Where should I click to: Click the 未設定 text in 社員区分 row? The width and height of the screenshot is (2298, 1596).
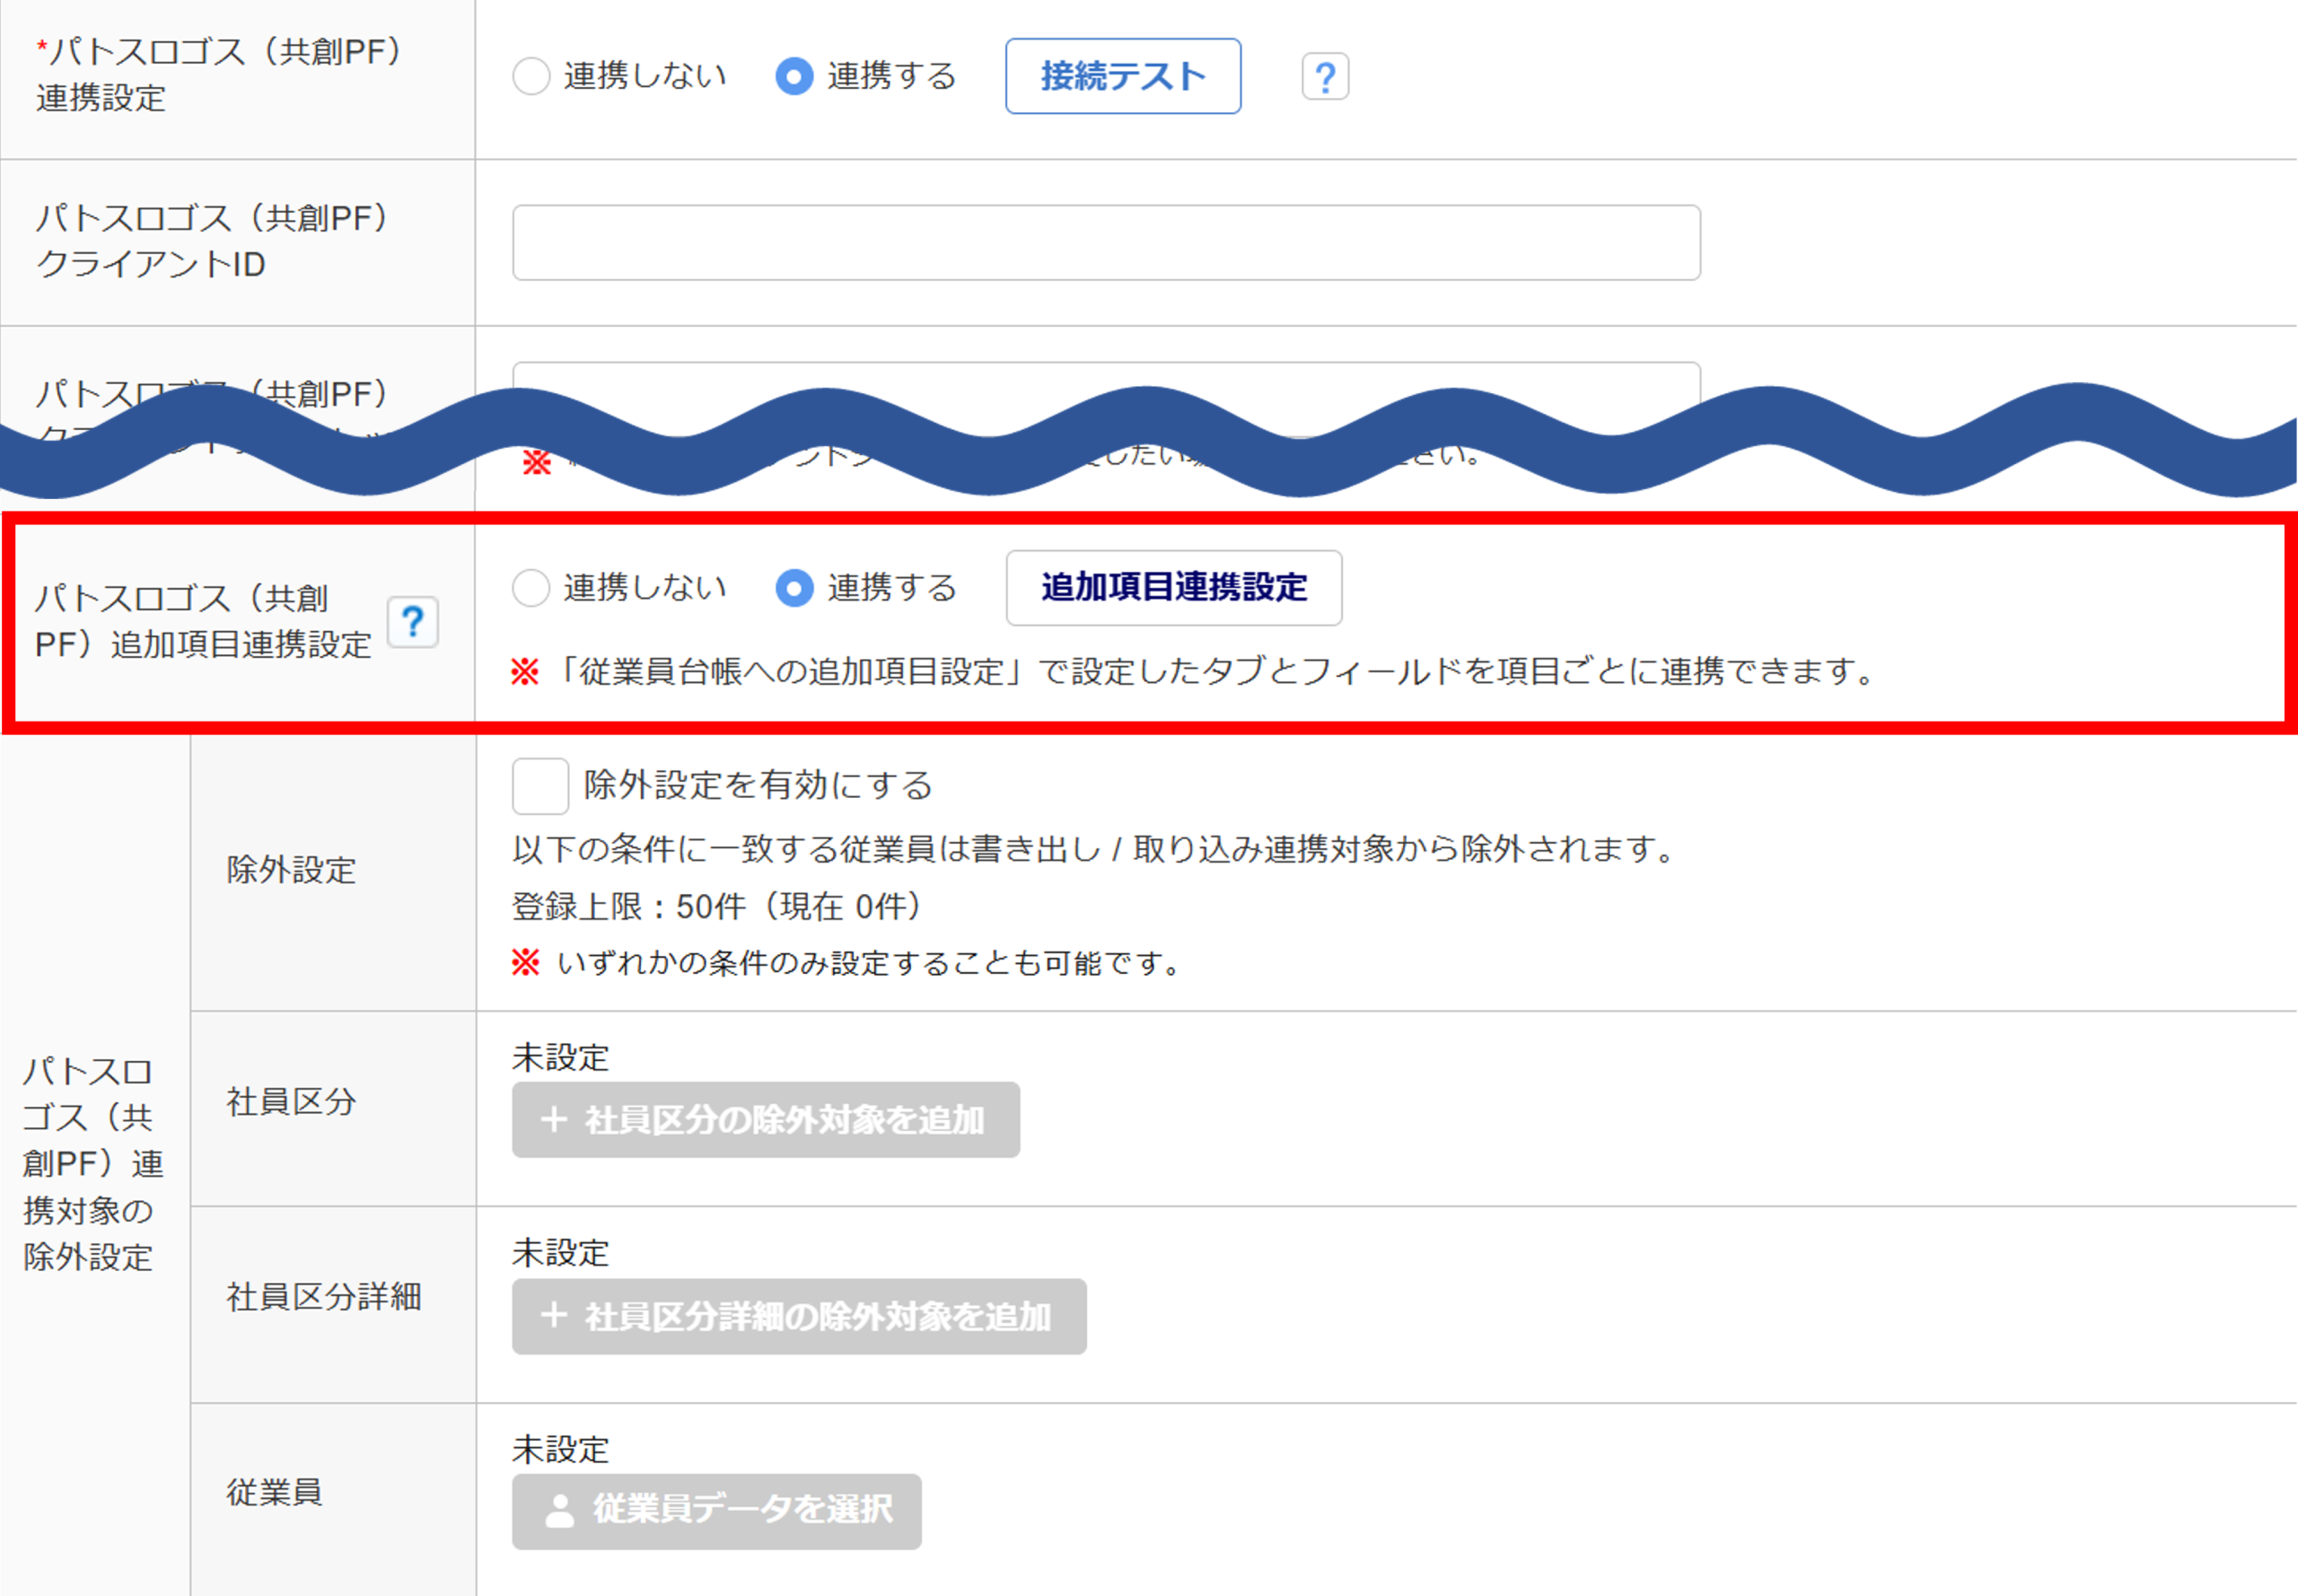point(561,1057)
